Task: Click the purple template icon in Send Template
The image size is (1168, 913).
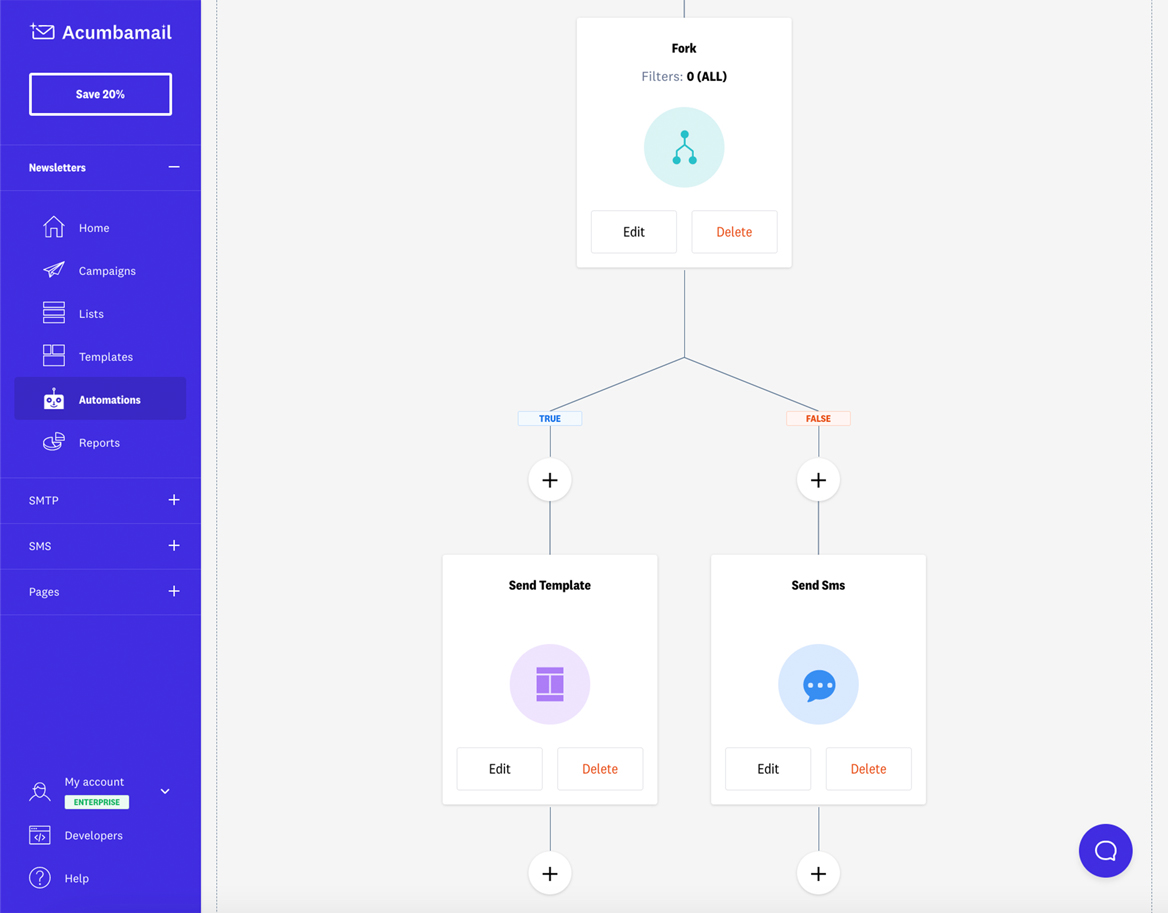Action: 549,684
